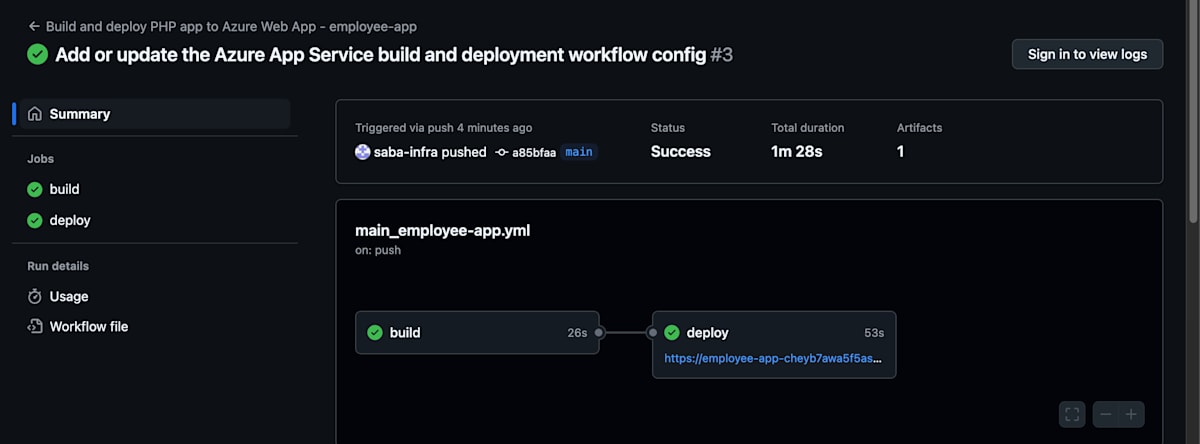Click the saba-infra avatar icon
The width and height of the screenshot is (1200, 444).
(363, 152)
